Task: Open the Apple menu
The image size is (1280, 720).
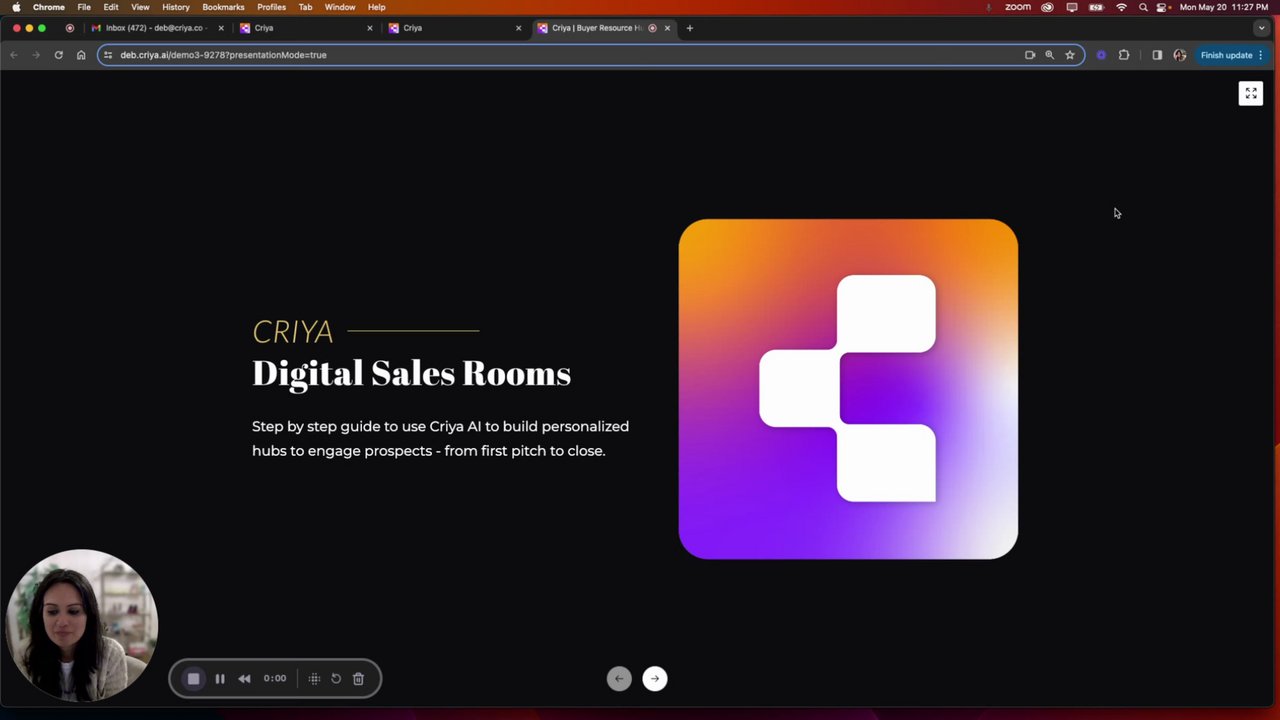Action: (16, 7)
